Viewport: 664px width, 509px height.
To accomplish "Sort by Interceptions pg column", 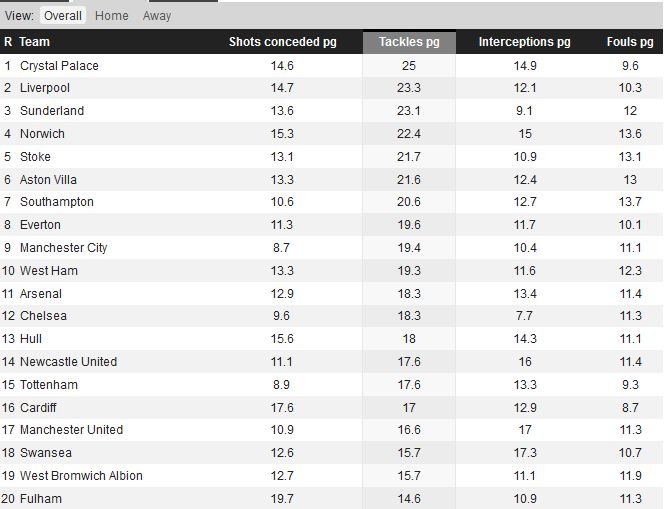I will (524, 41).
